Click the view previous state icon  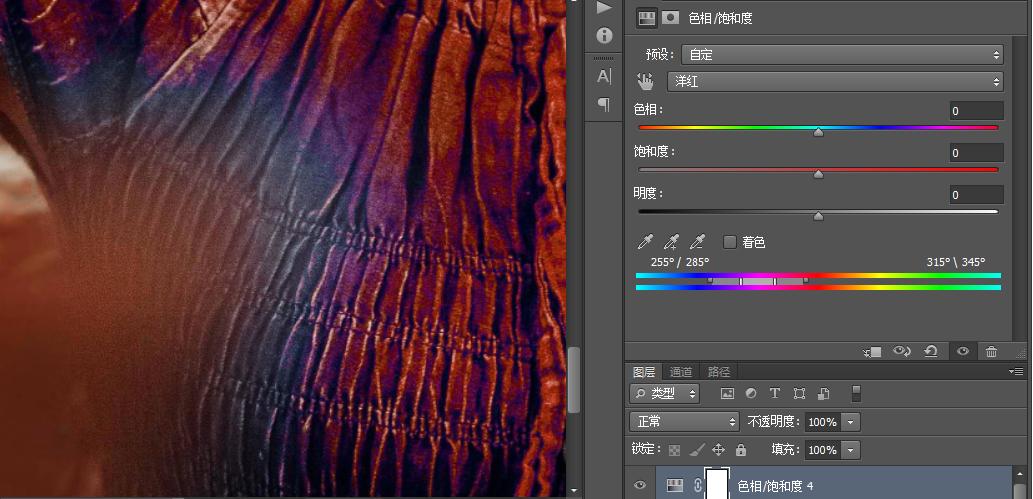902,351
